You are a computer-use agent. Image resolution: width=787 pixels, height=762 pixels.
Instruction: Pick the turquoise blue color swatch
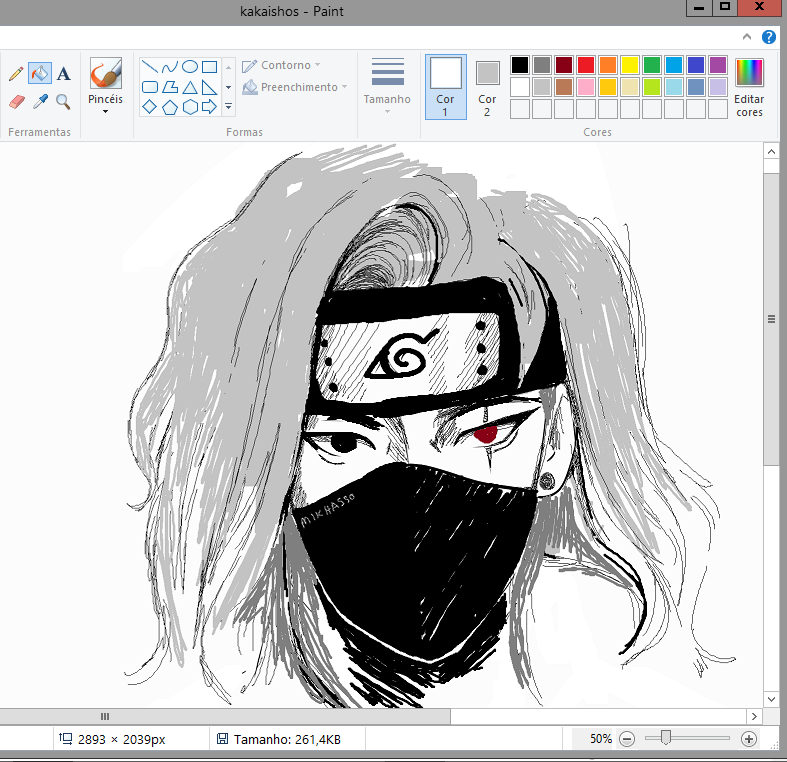[x=674, y=65]
